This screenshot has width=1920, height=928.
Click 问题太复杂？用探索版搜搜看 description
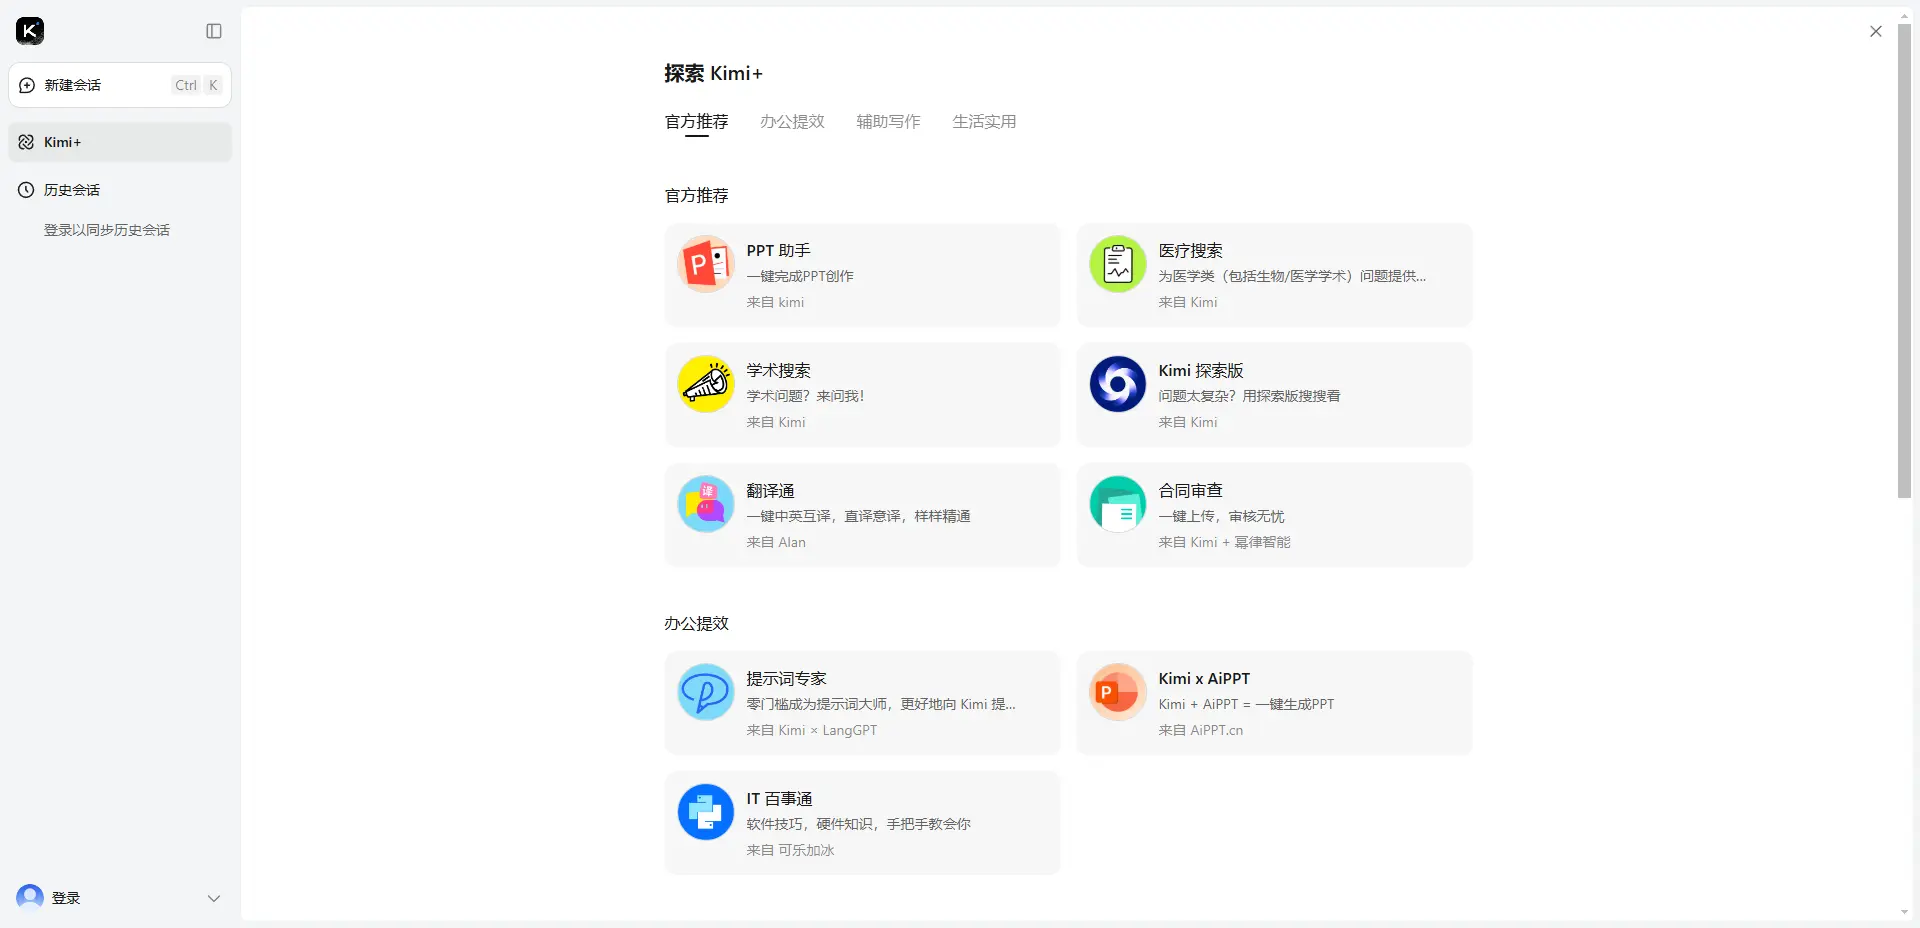[1249, 396]
